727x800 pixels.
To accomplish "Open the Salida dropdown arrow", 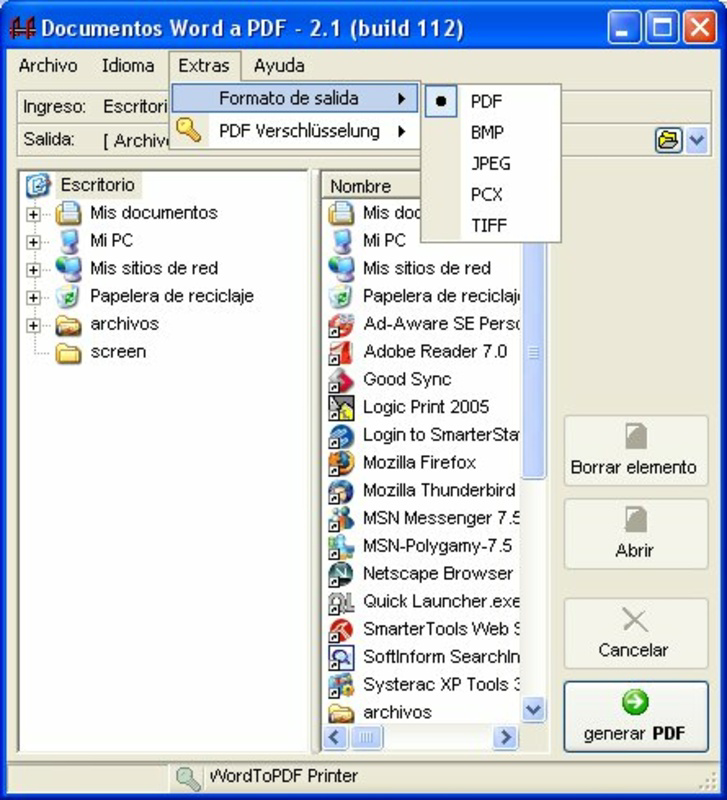I will 697,139.
